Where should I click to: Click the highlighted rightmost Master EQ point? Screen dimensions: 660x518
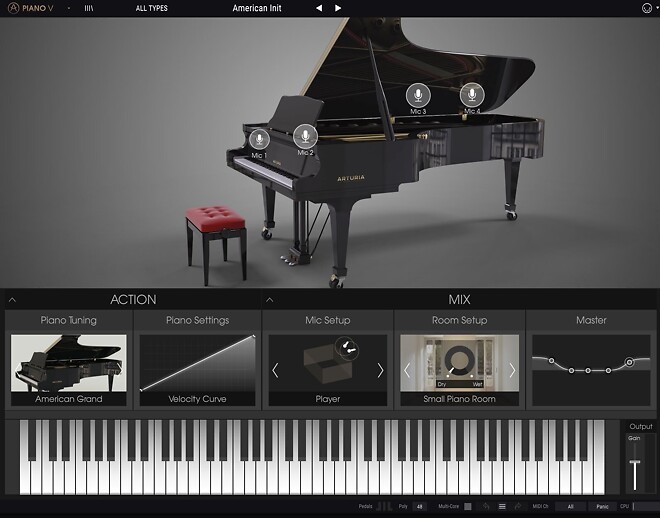(x=629, y=362)
